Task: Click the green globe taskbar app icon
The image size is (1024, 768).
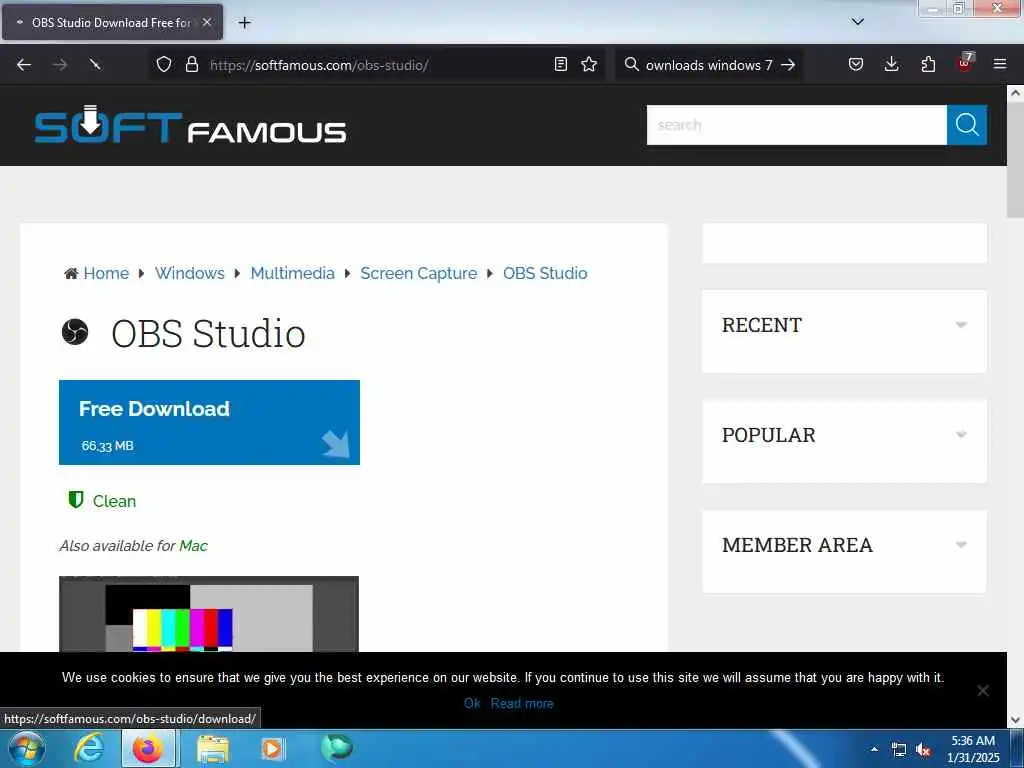Action: coord(337,748)
